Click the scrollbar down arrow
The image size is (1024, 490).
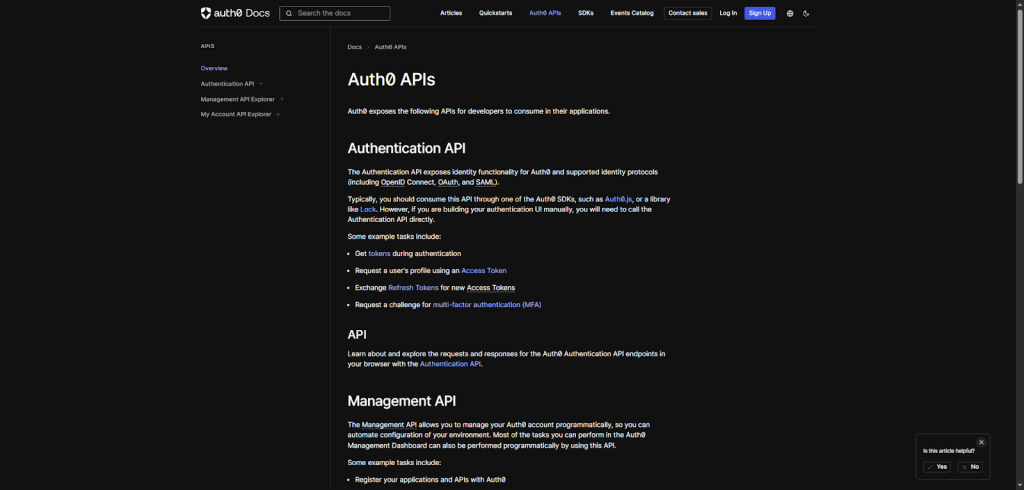pyautogui.click(x=1019, y=485)
